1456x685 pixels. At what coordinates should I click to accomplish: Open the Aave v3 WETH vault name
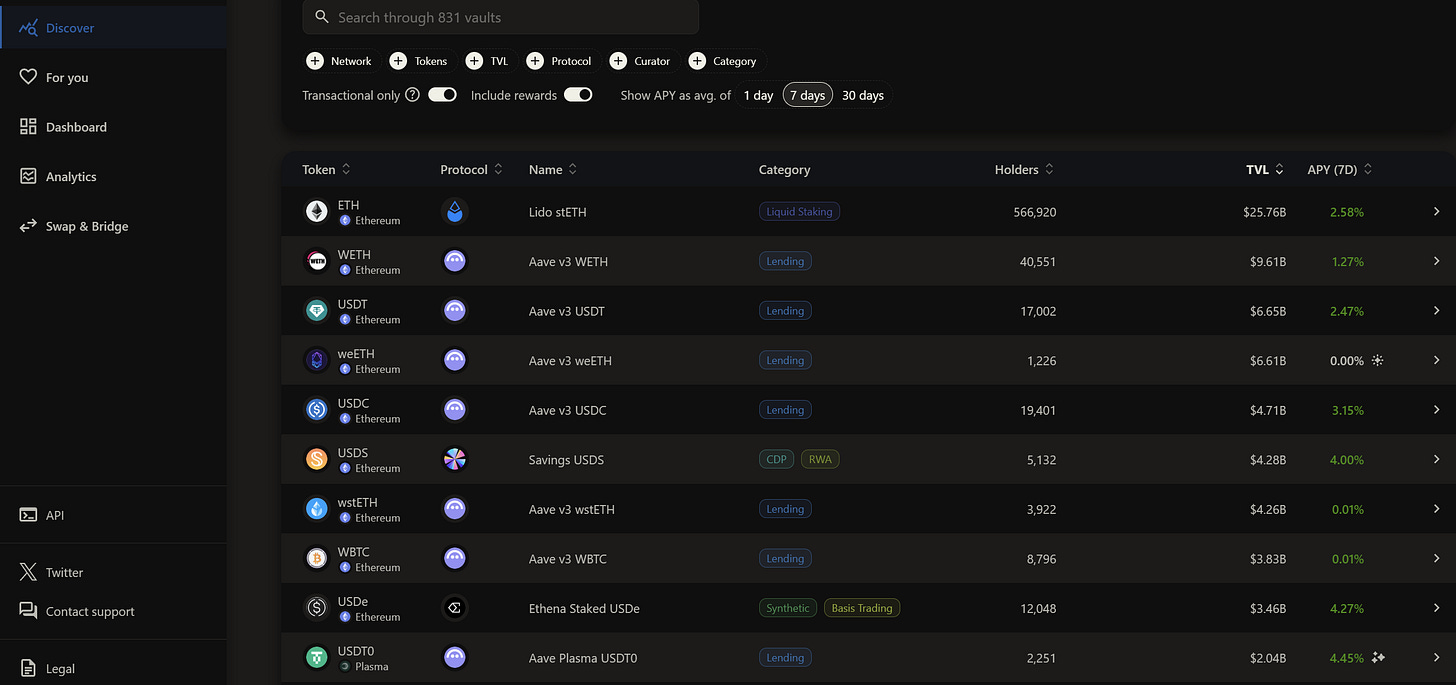[568, 261]
